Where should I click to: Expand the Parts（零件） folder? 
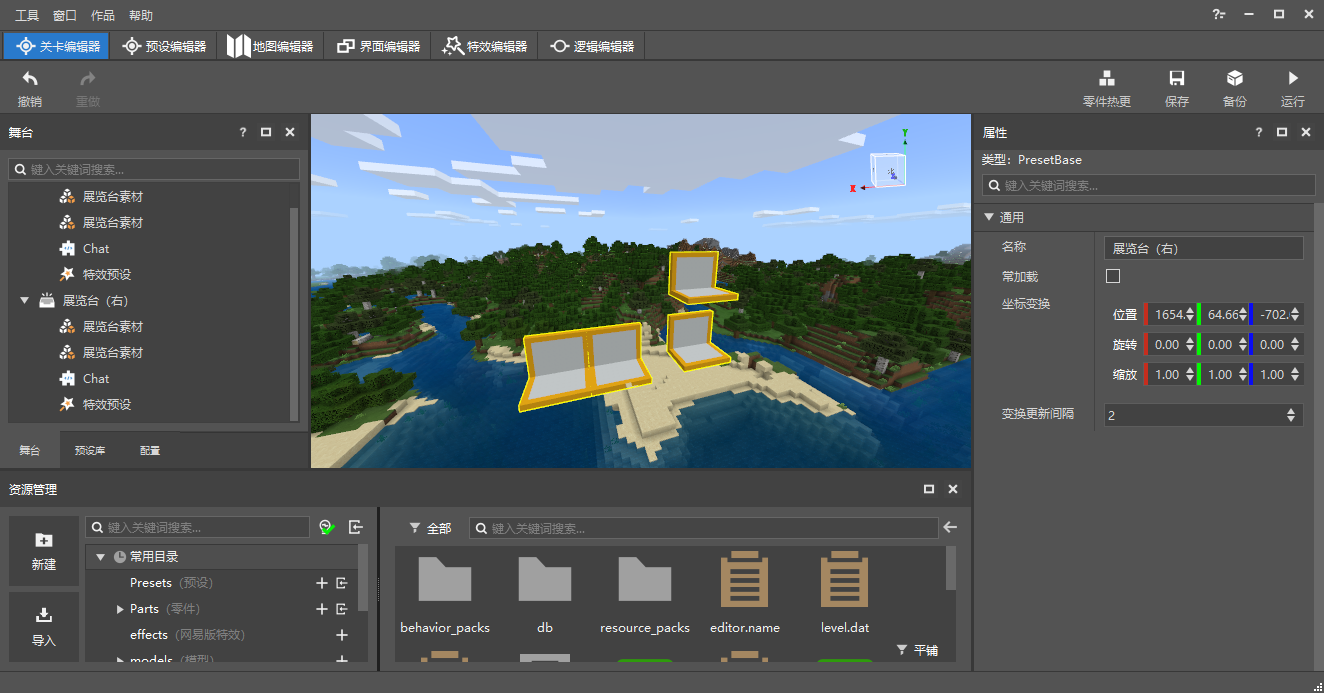[120, 609]
